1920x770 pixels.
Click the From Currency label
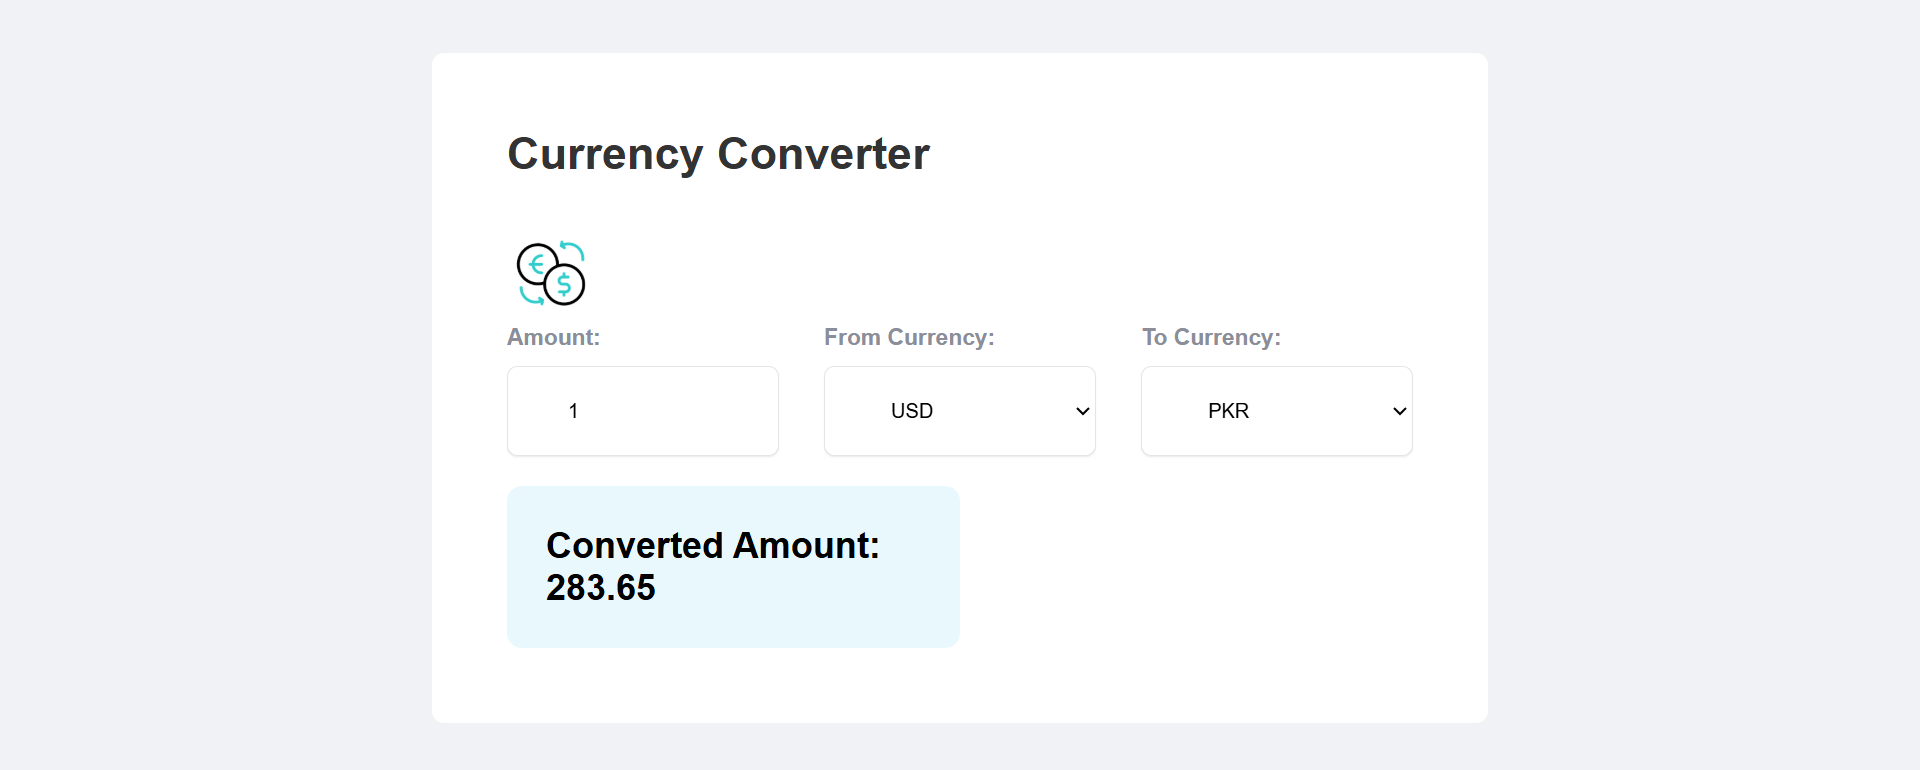(909, 337)
